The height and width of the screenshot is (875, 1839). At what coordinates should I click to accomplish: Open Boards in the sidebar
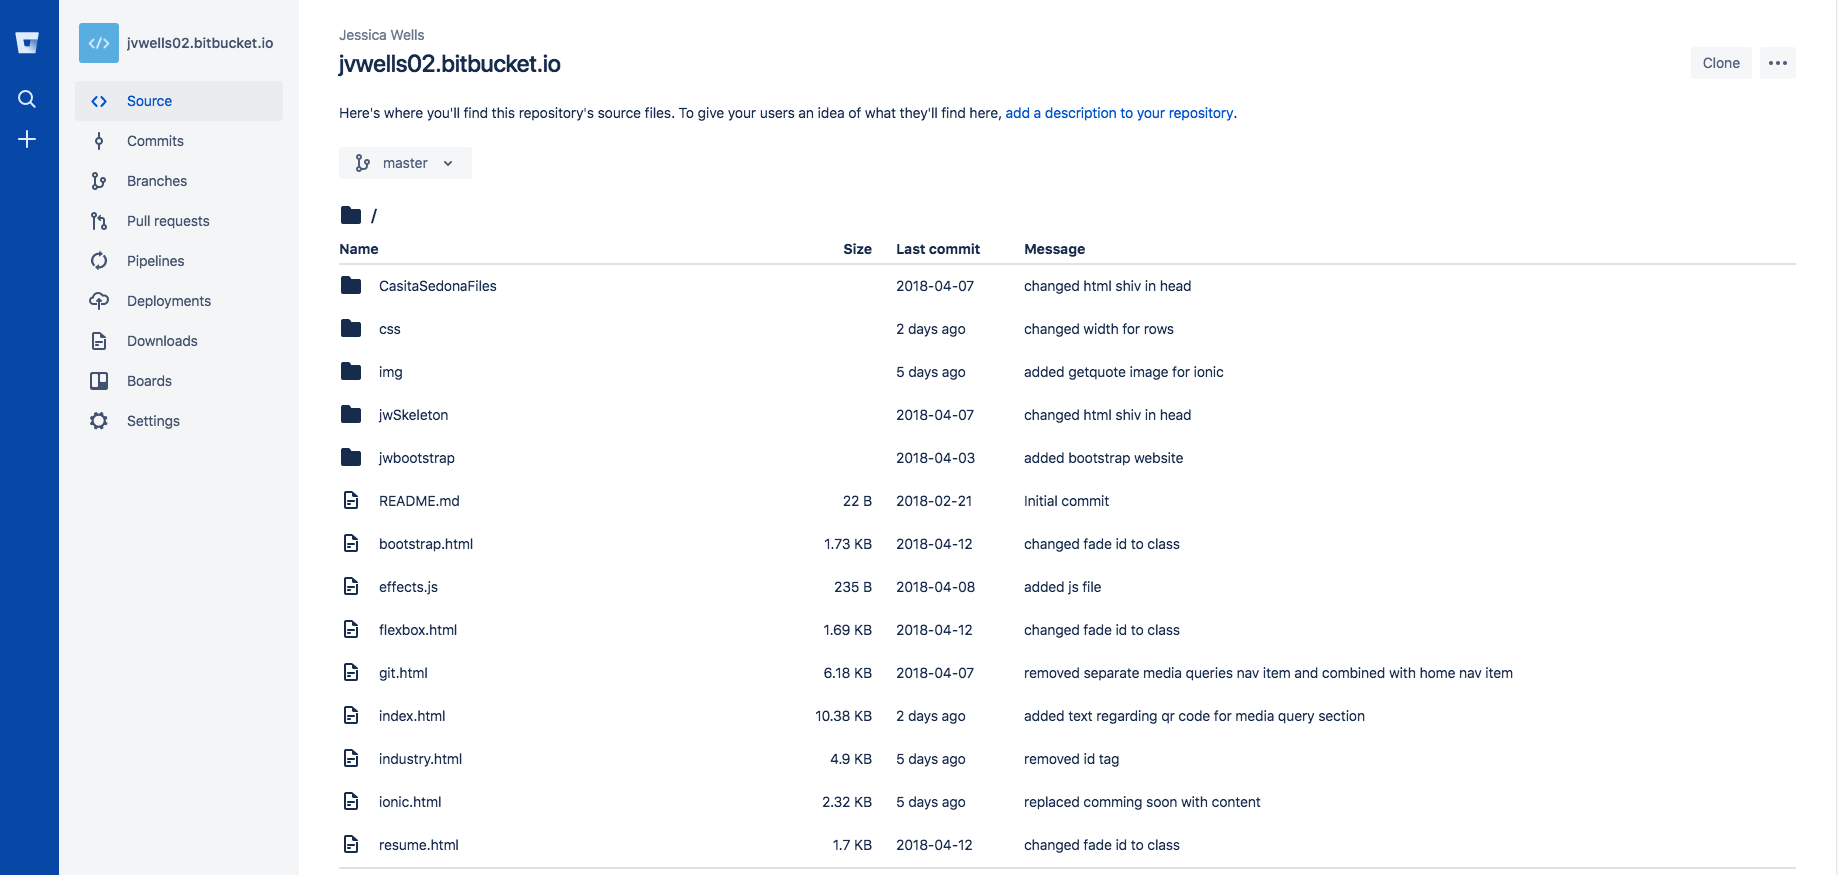coord(179,381)
